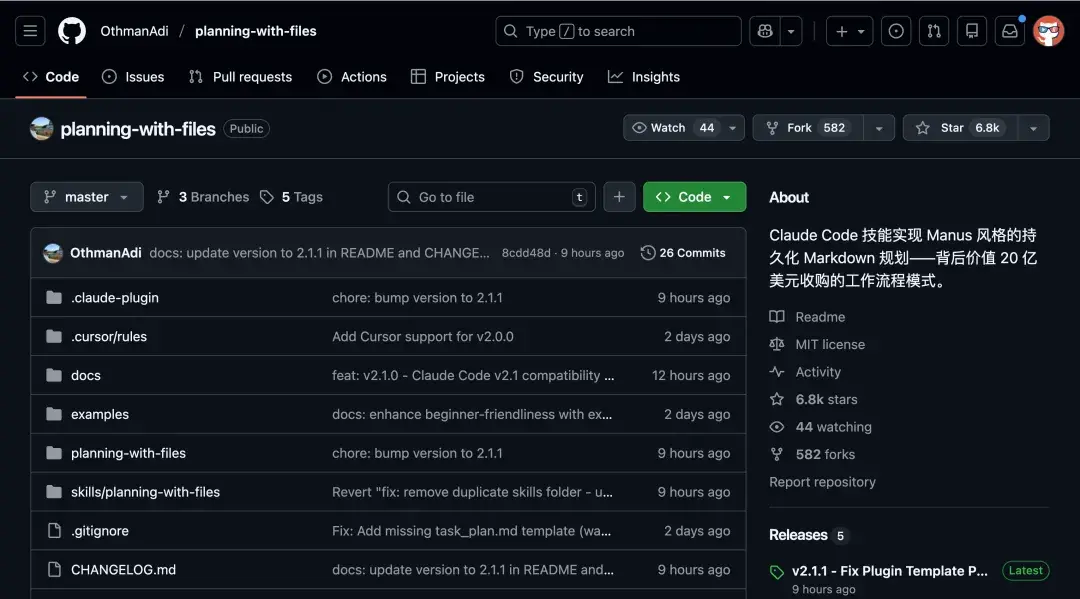The image size is (1080, 599).
Task: Open the notifications inbox icon
Action: tap(1010, 31)
